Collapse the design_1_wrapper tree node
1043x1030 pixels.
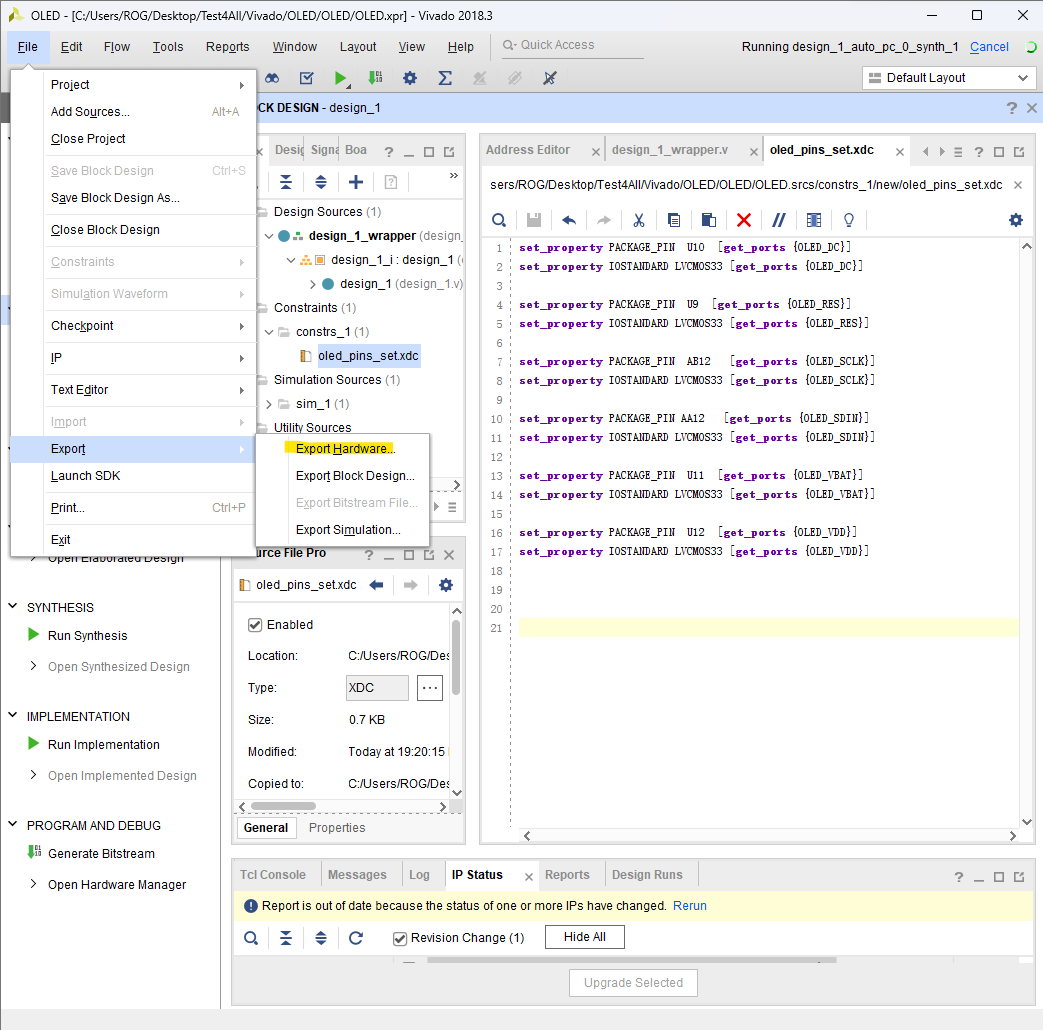(x=269, y=236)
